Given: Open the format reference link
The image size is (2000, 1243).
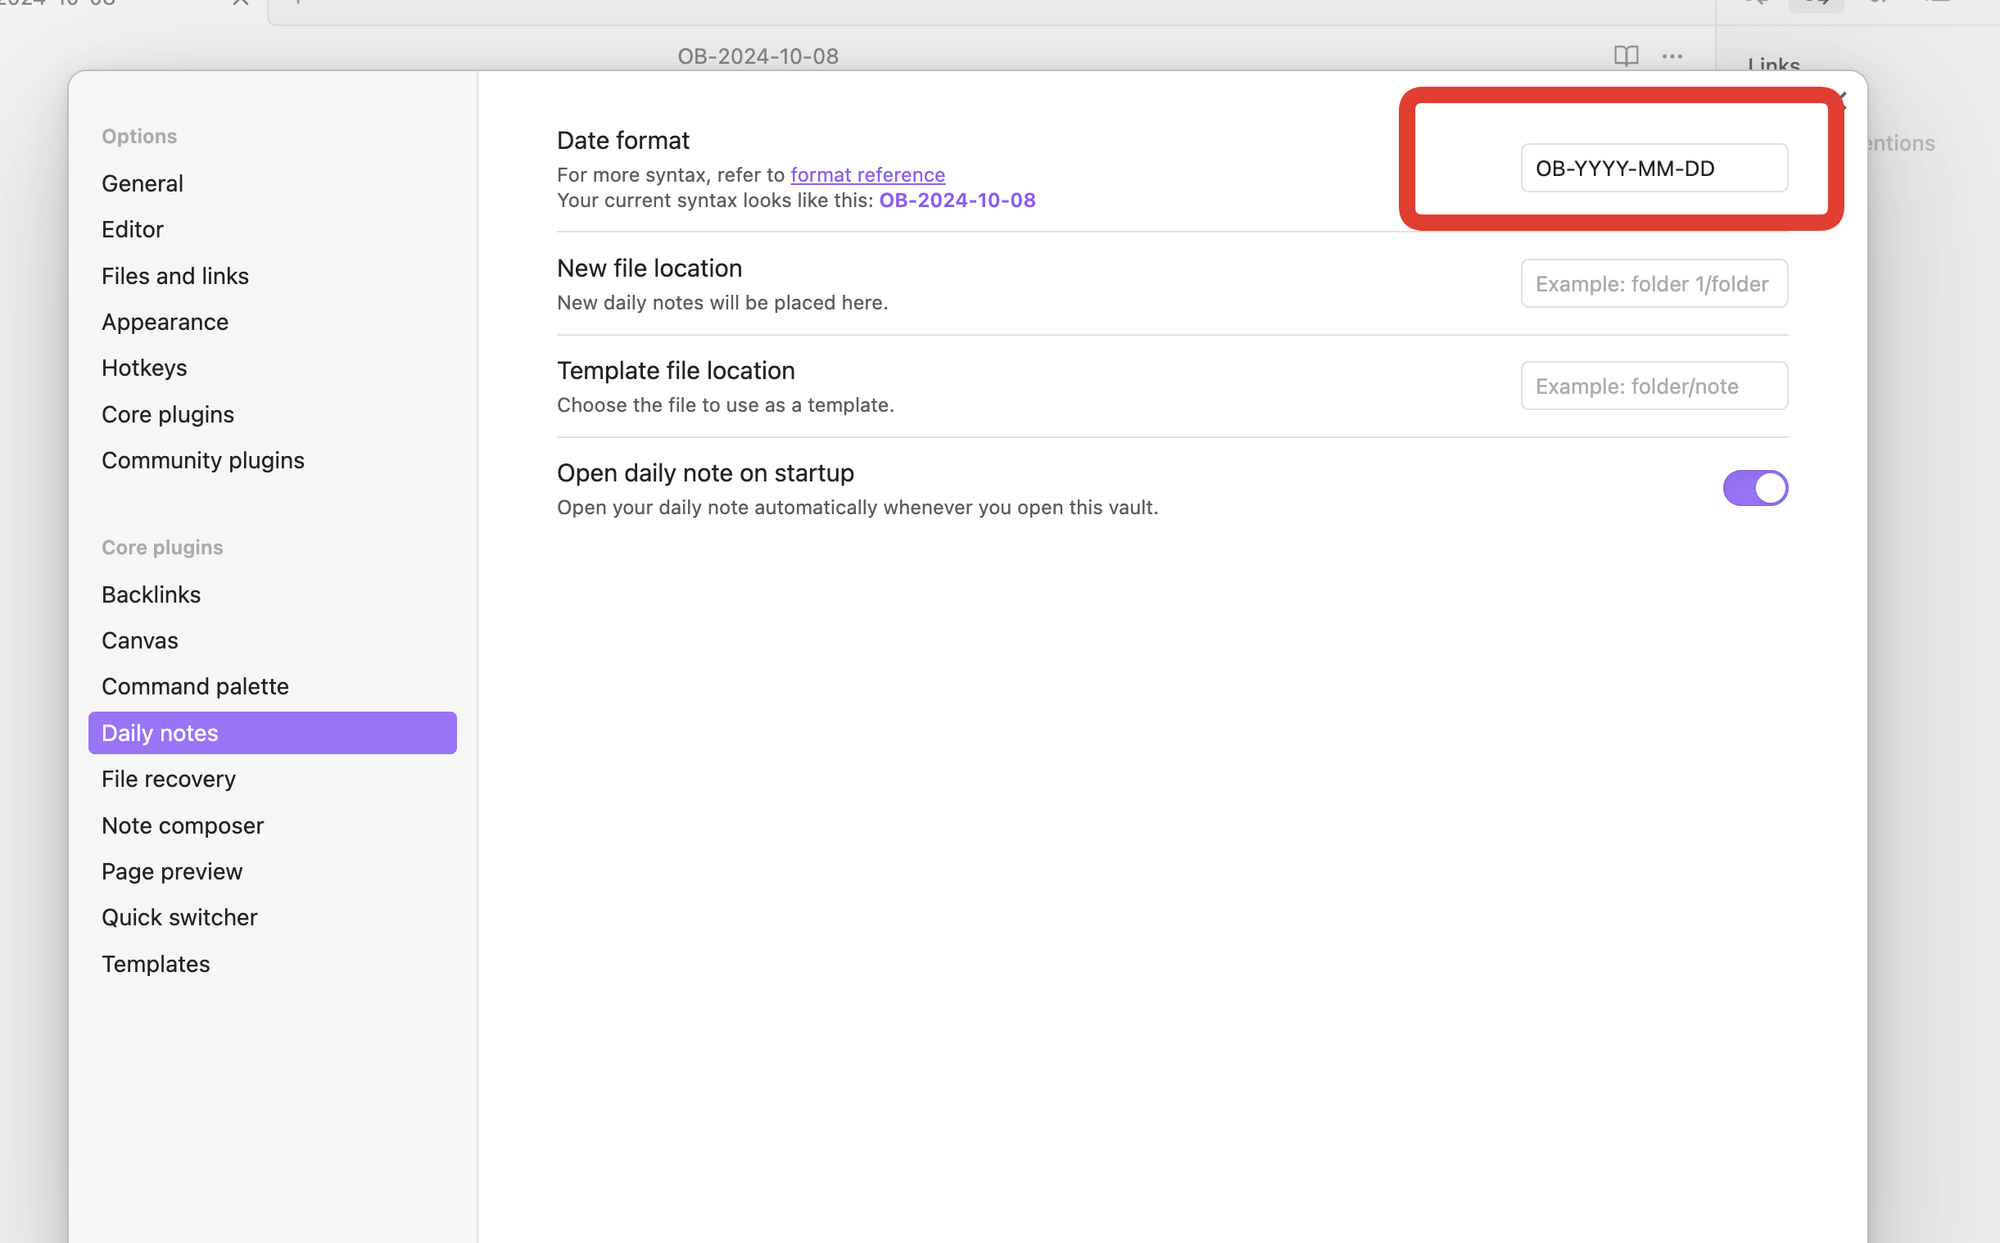Looking at the screenshot, I should point(867,175).
